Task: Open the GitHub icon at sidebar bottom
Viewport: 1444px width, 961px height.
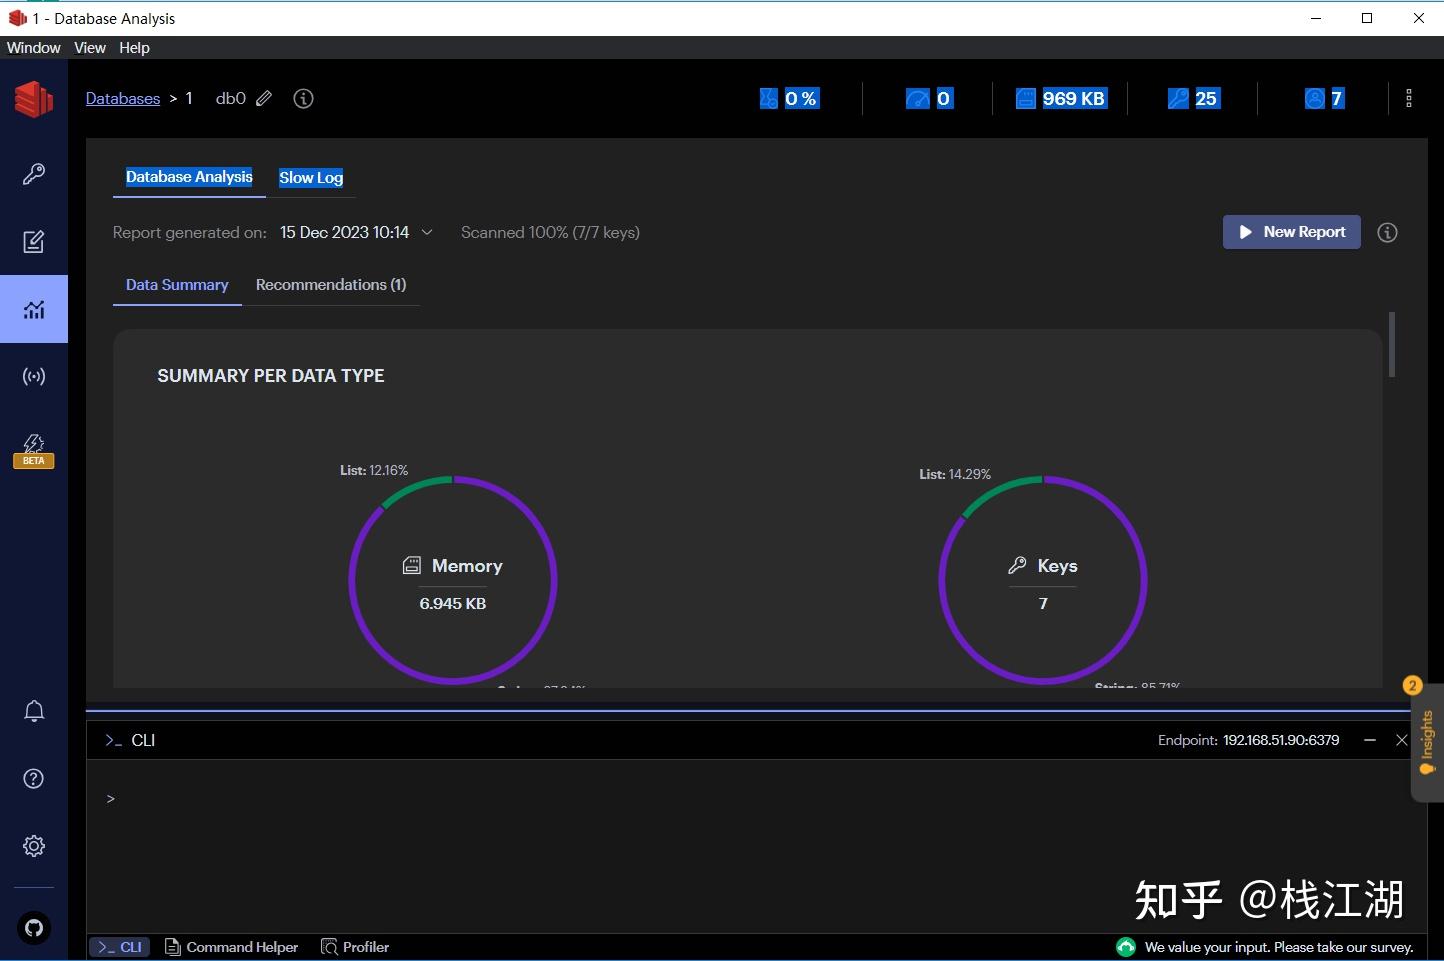Action: point(34,928)
